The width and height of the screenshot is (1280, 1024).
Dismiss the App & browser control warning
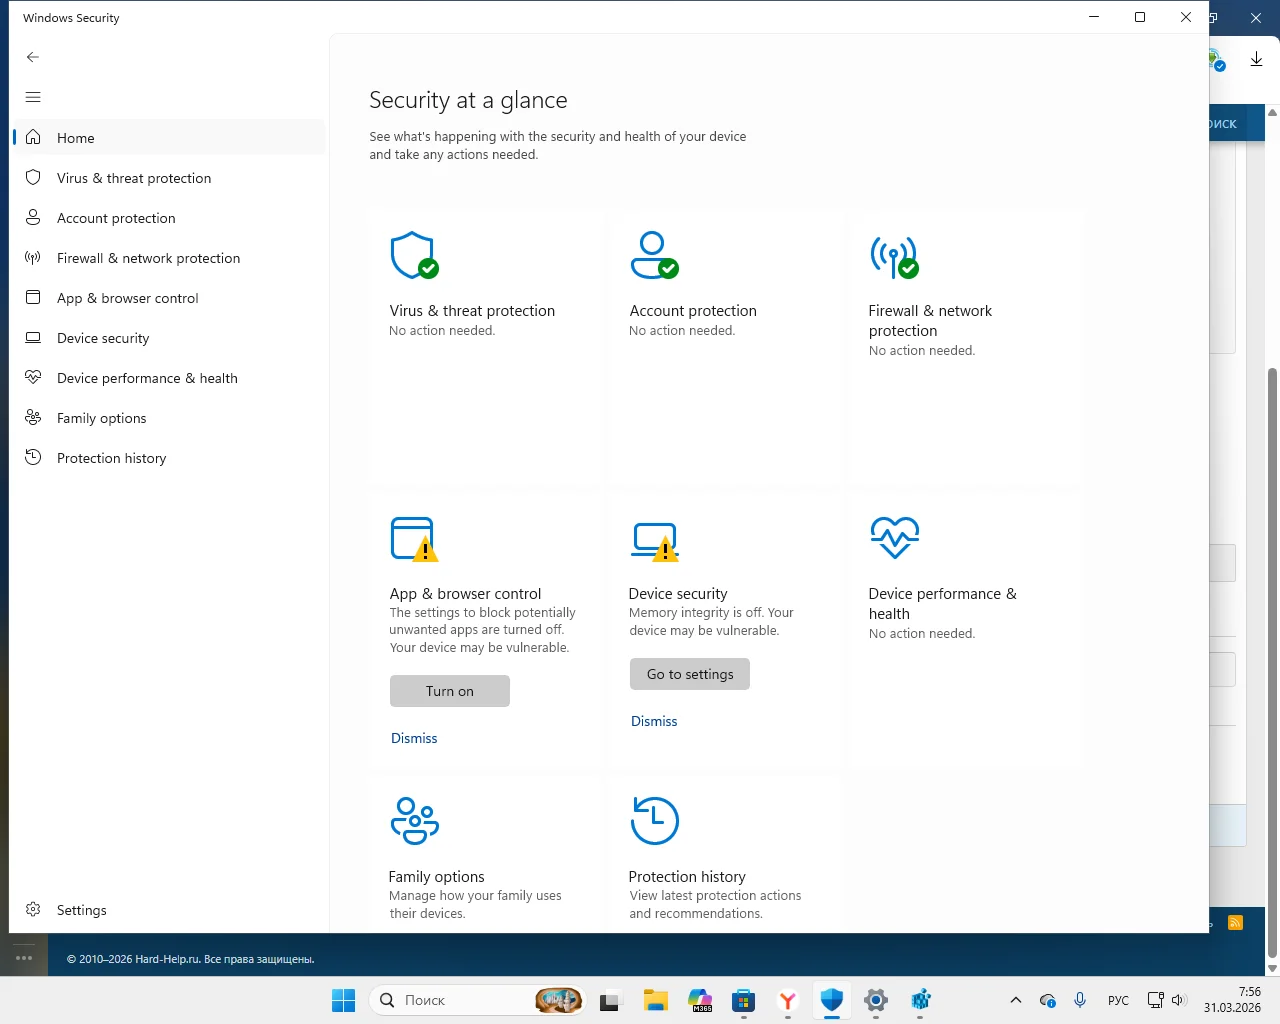[x=414, y=738]
